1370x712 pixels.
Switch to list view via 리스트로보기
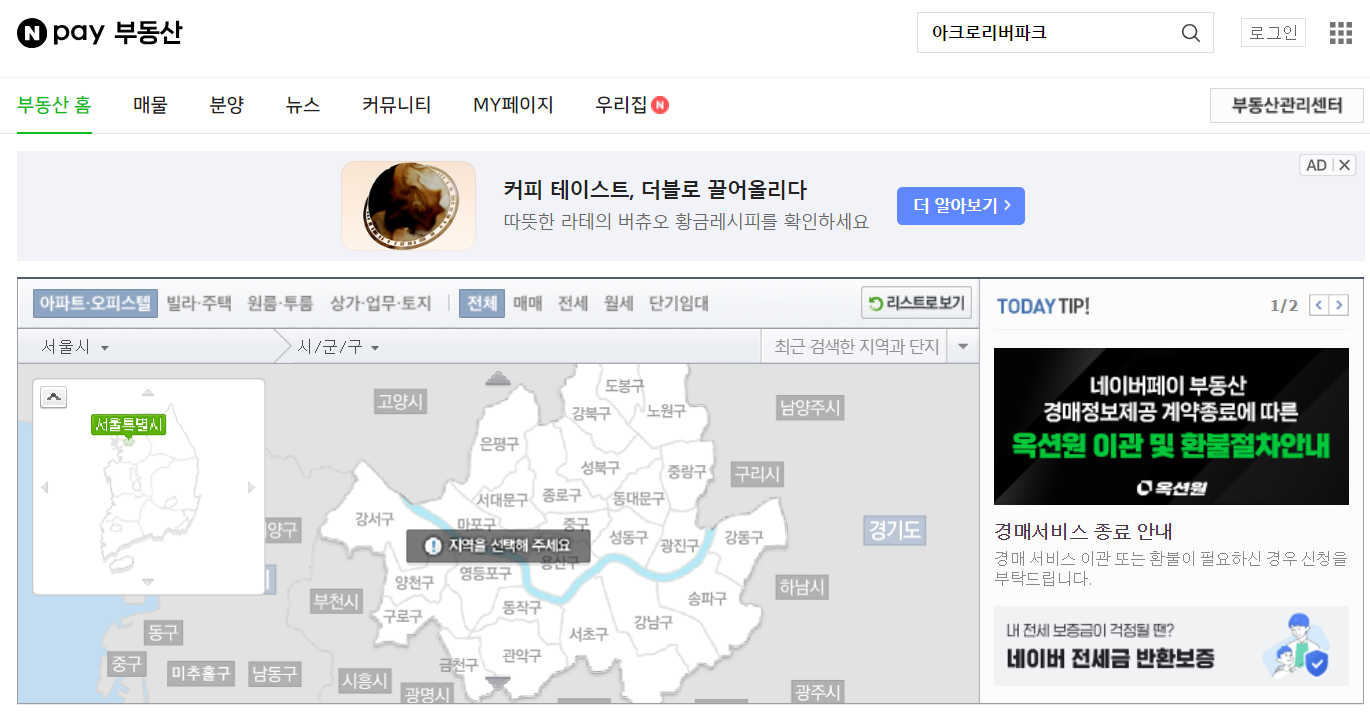click(915, 302)
